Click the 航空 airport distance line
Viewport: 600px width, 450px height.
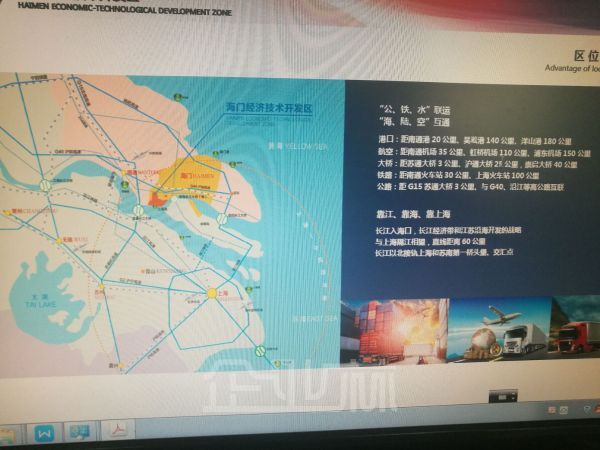tap(484, 152)
